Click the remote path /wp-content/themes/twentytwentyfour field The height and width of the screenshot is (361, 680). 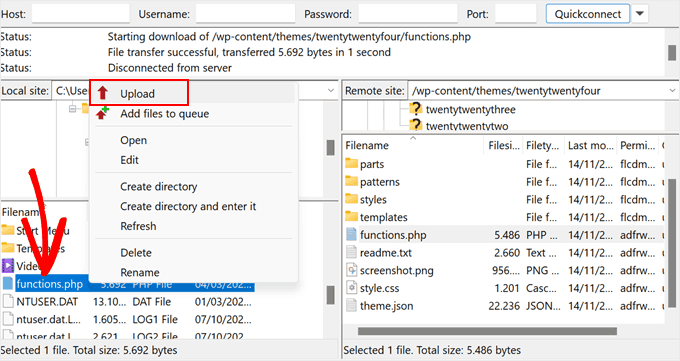point(543,91)
